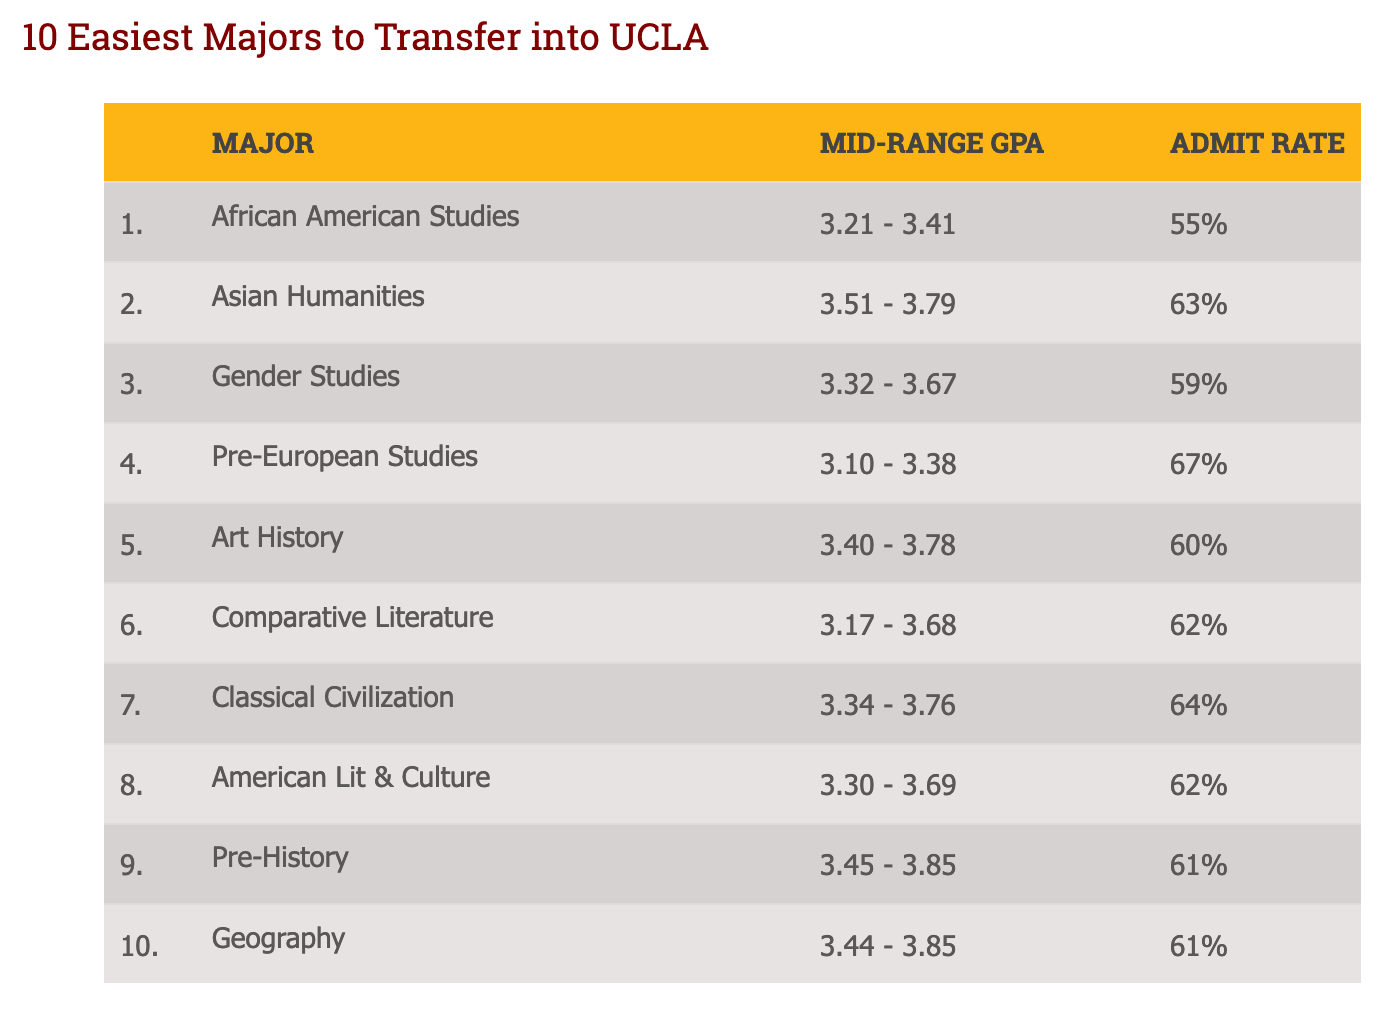
Task: Click the '10 Easiest Majors to Transfer into UCLA' heading
Action: [x=365, y=39]
